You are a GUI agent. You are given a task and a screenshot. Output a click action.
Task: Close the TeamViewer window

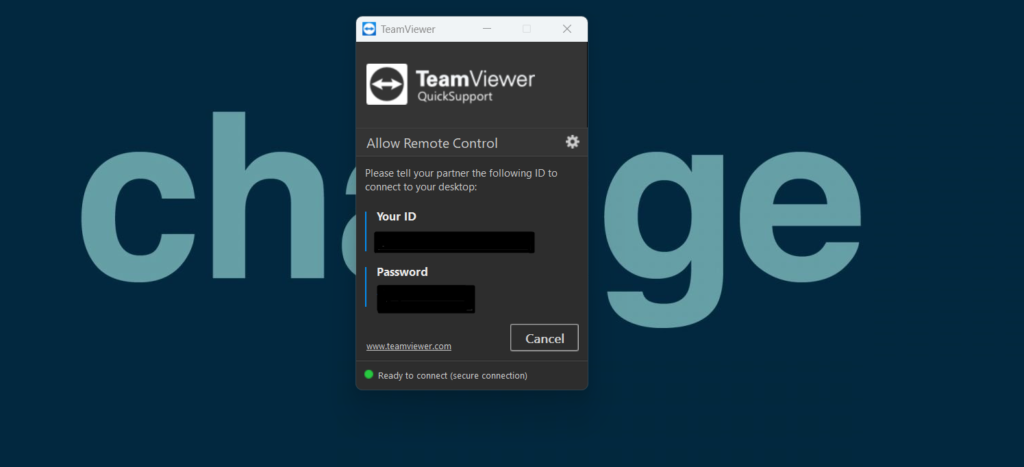click(567, 29)
